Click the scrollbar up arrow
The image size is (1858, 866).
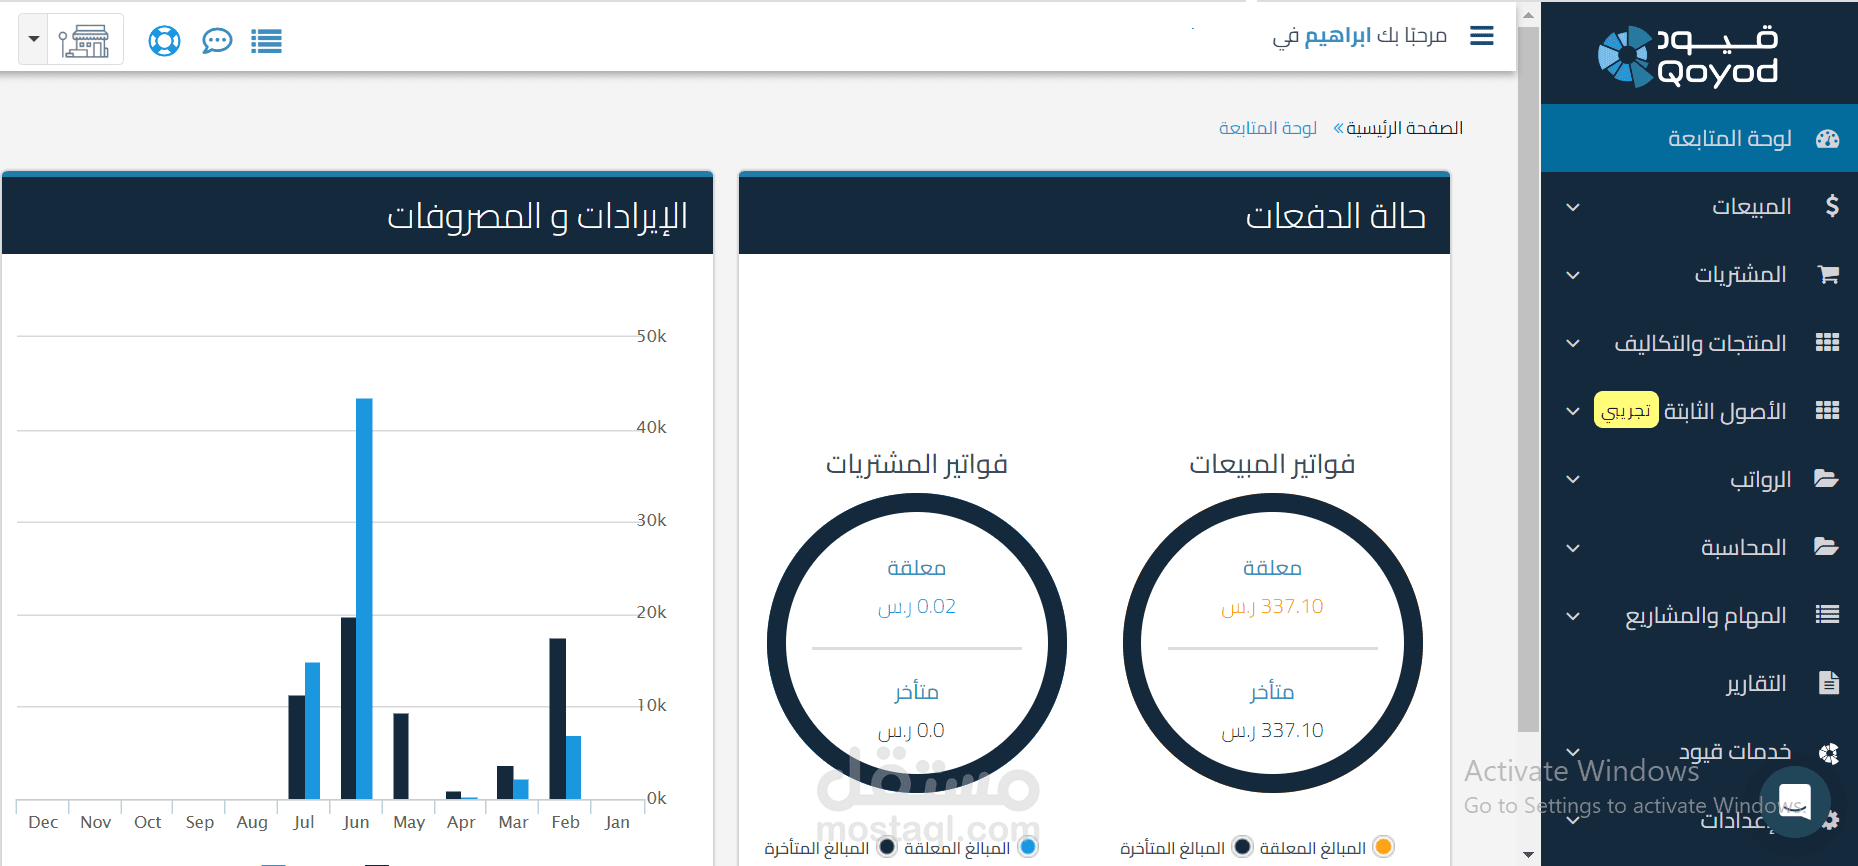(1528, 14)
